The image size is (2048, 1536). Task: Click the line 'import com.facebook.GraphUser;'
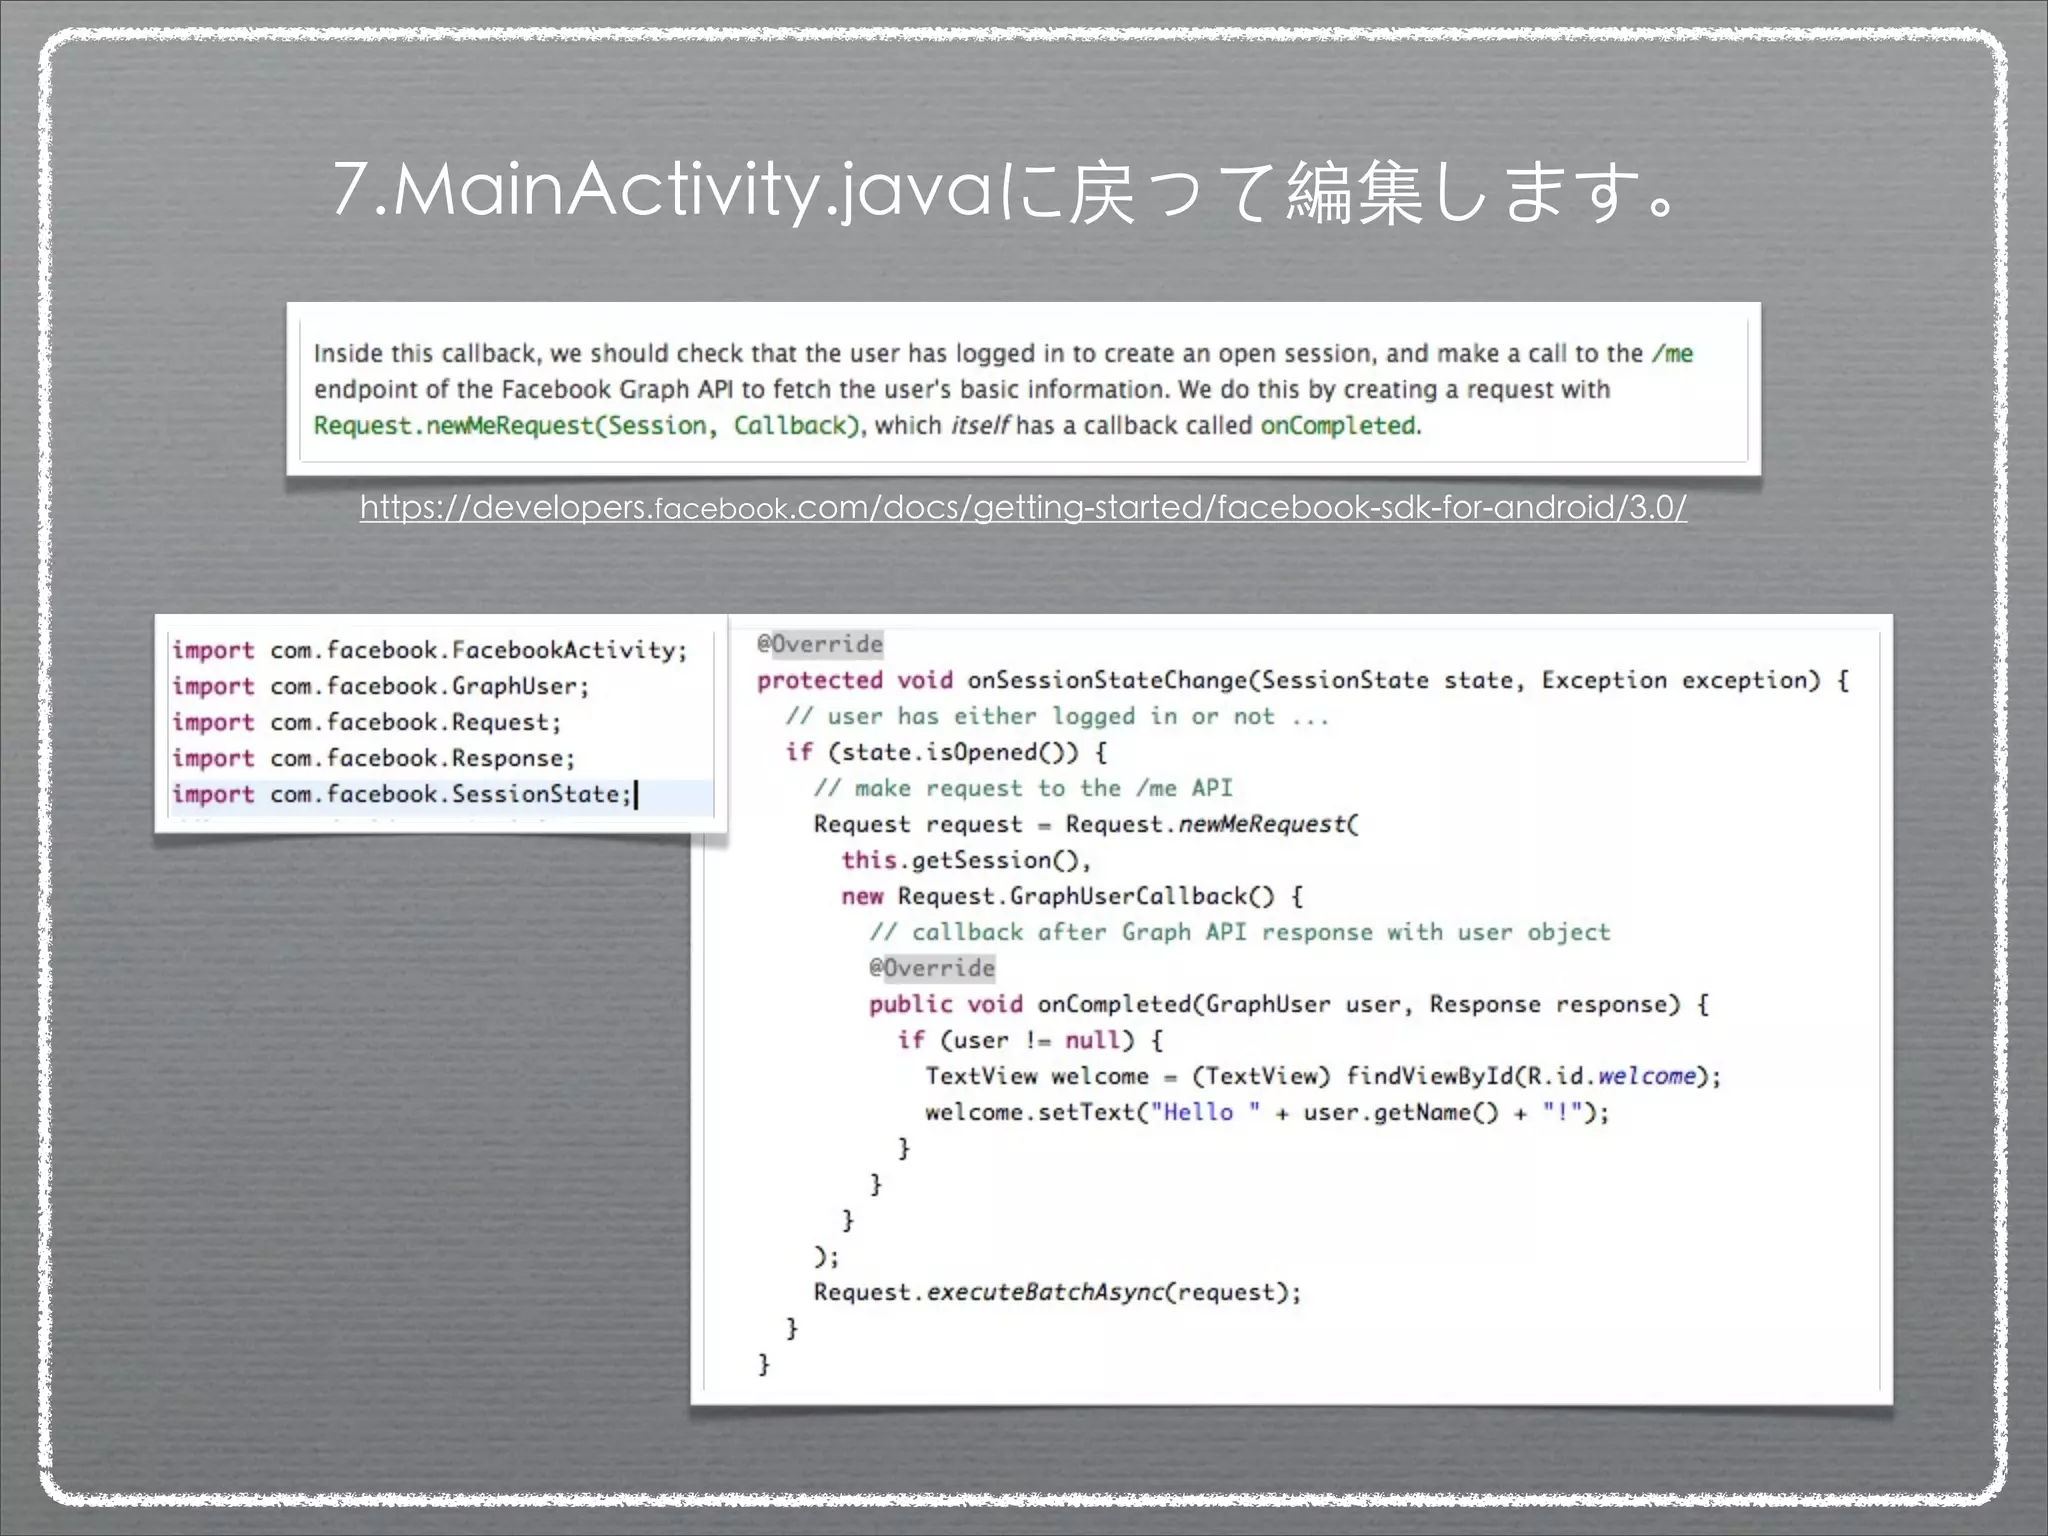click(381, 686)
